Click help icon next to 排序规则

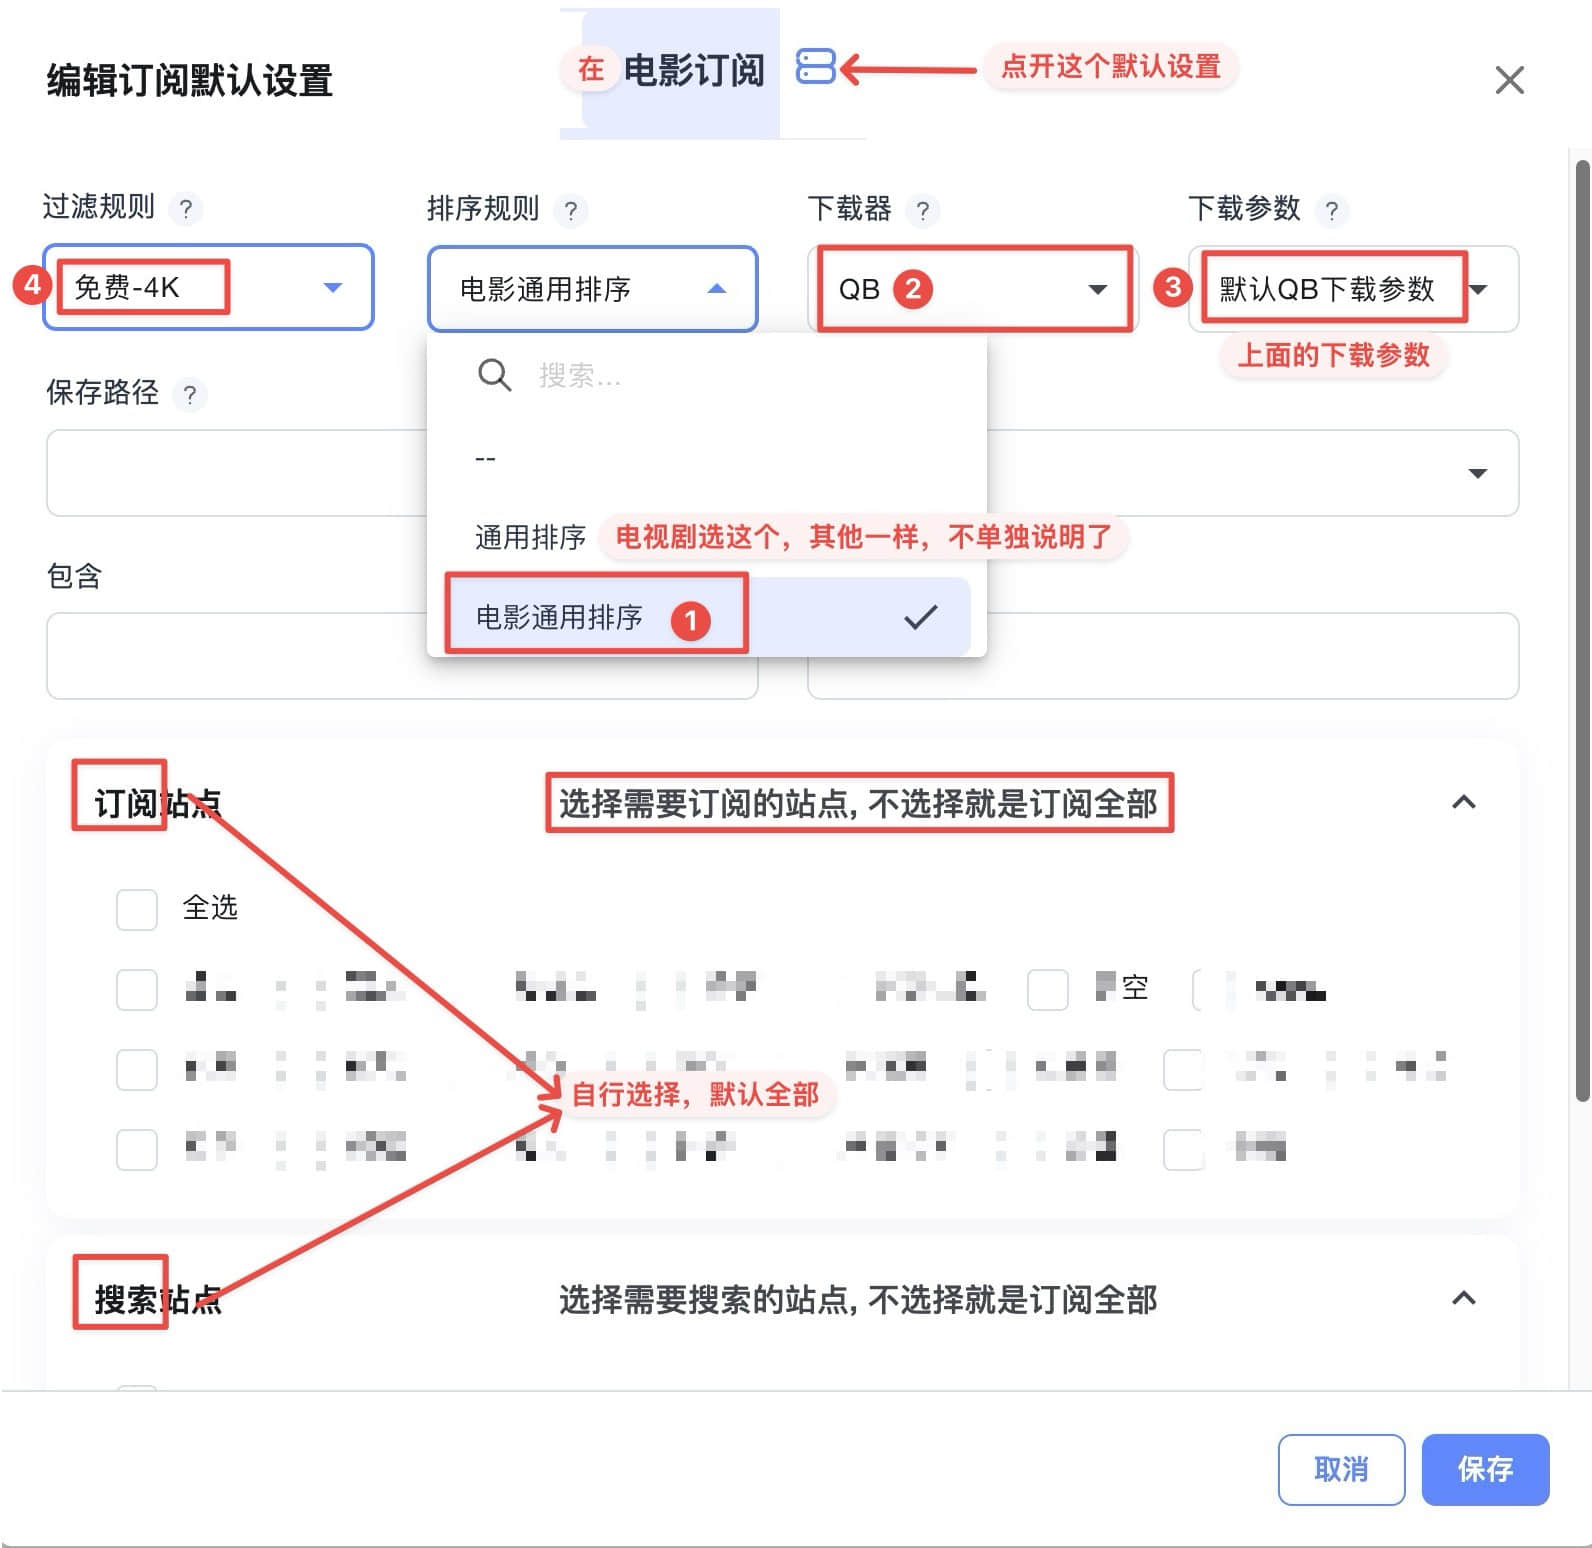pyautogui.click(x=570, y=210)
